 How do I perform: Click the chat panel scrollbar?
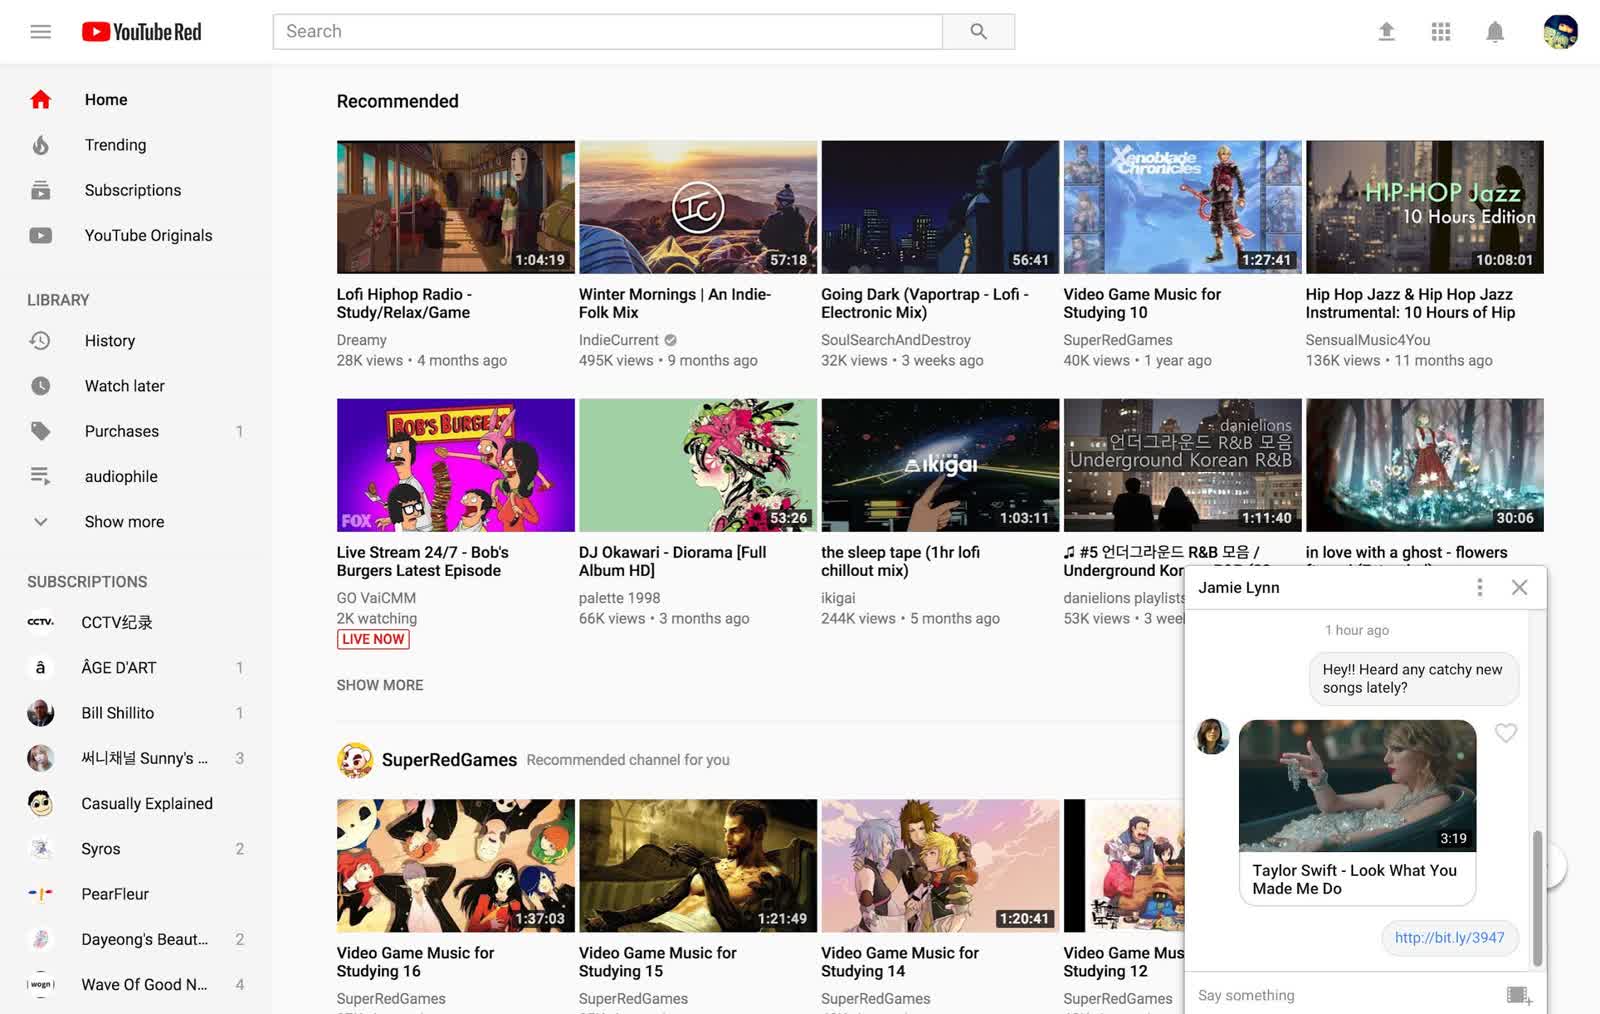tap(1538, 897)
